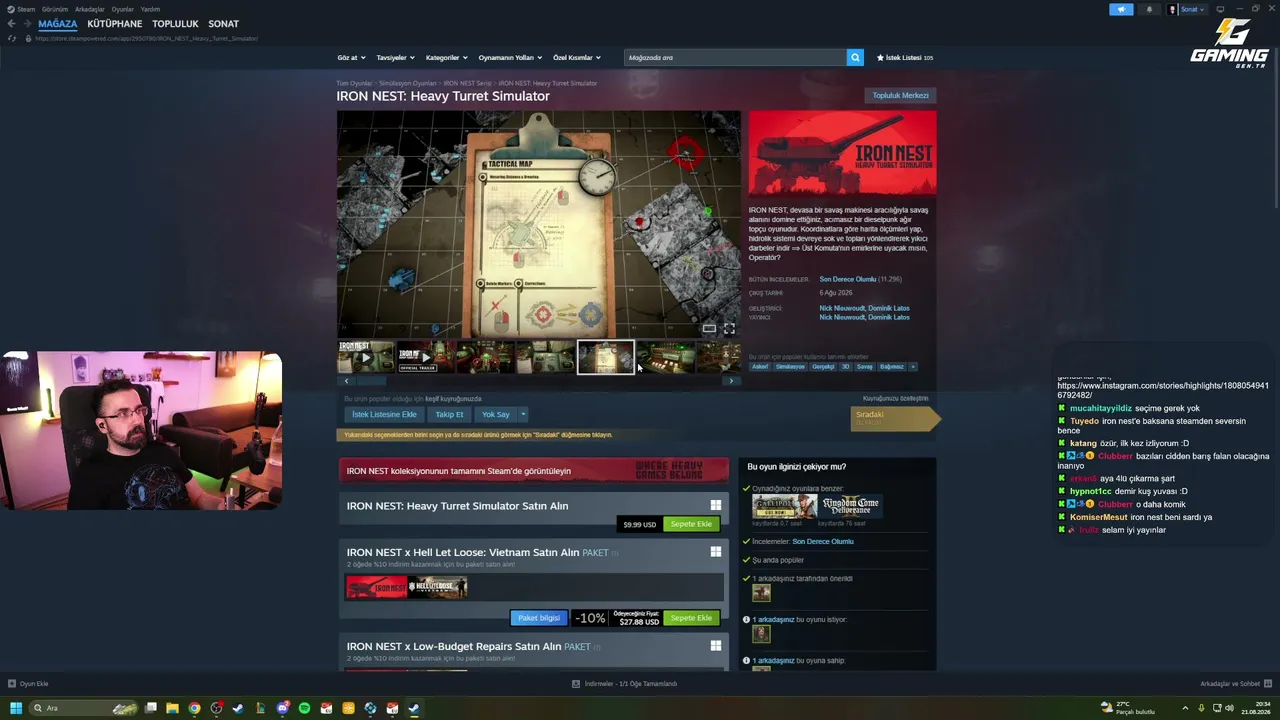Screen dimensions: 1280x720
Task: Click the media strip scrollbar handle
Action: coord(372,381)
